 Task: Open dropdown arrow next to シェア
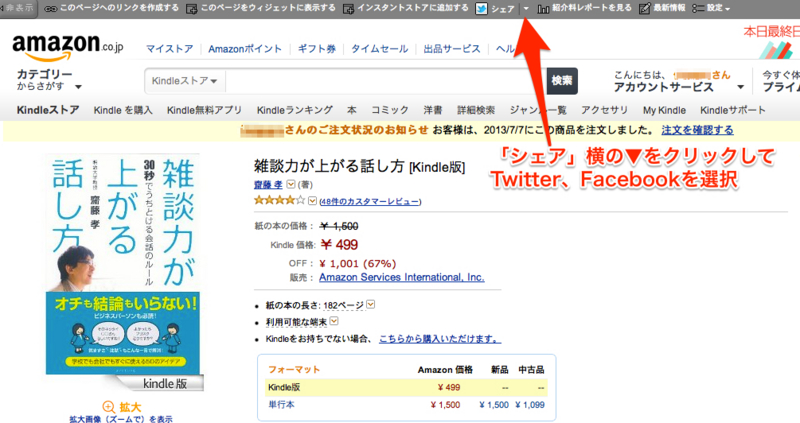point(526,8)
